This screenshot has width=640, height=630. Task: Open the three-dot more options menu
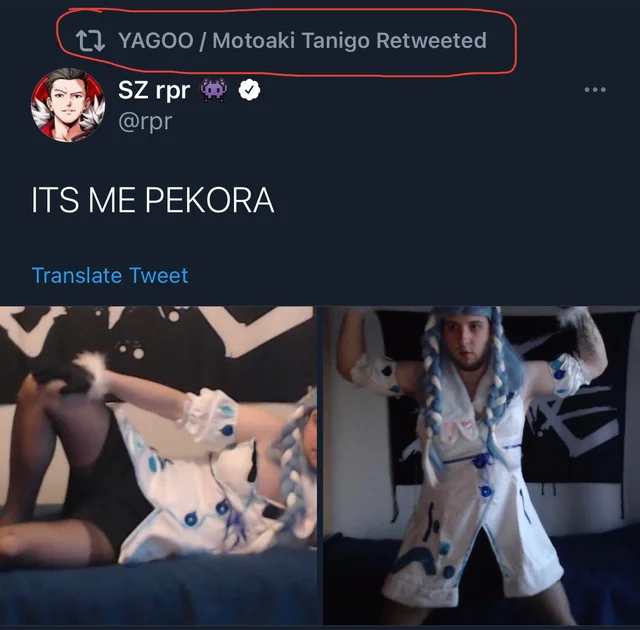[x=595, y=89]
